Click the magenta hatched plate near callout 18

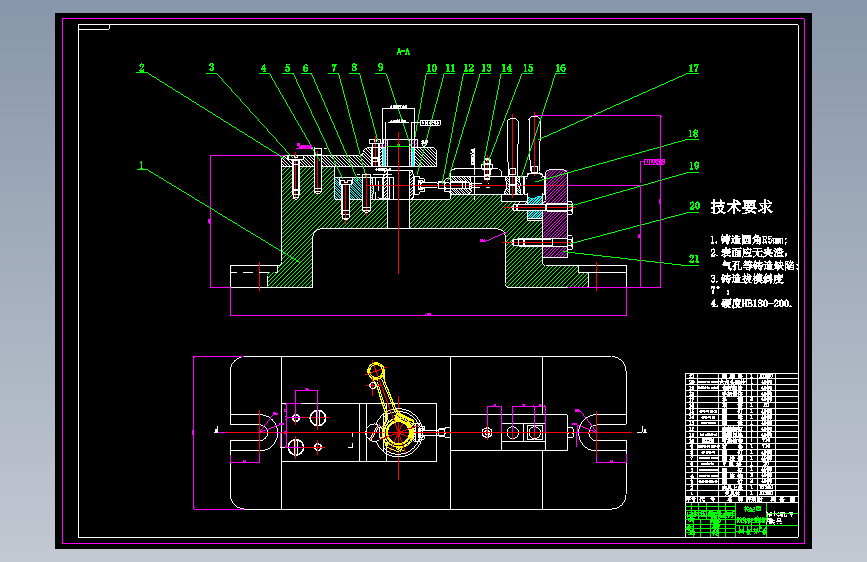click(555, 213)
